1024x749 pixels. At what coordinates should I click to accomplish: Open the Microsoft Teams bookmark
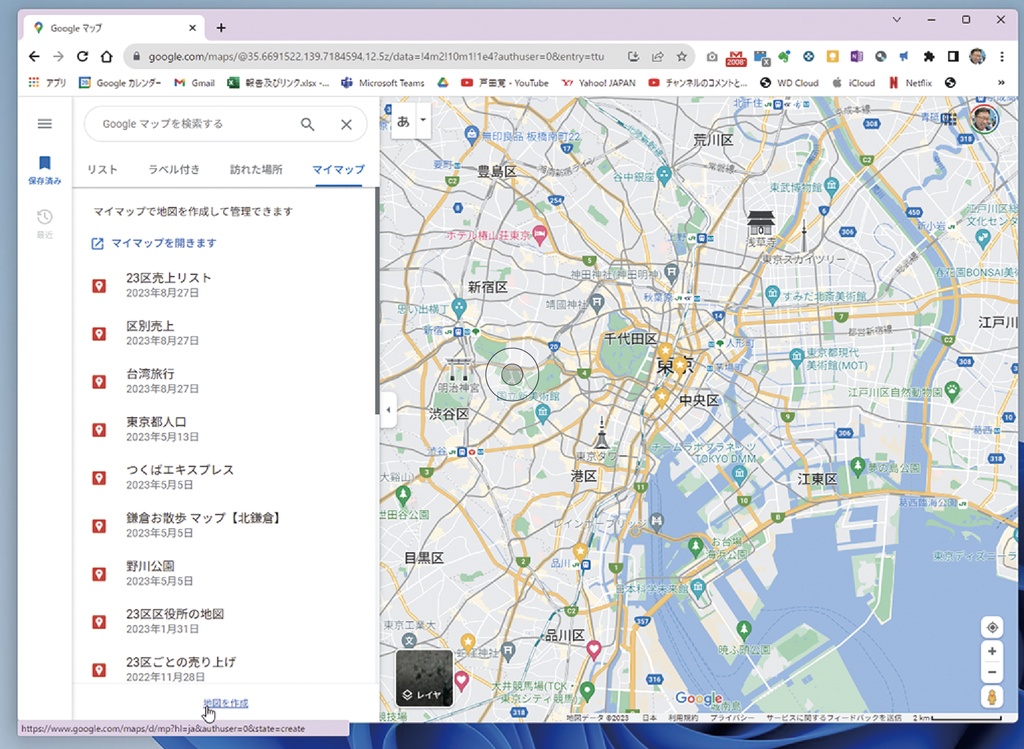tap(383, 83)
